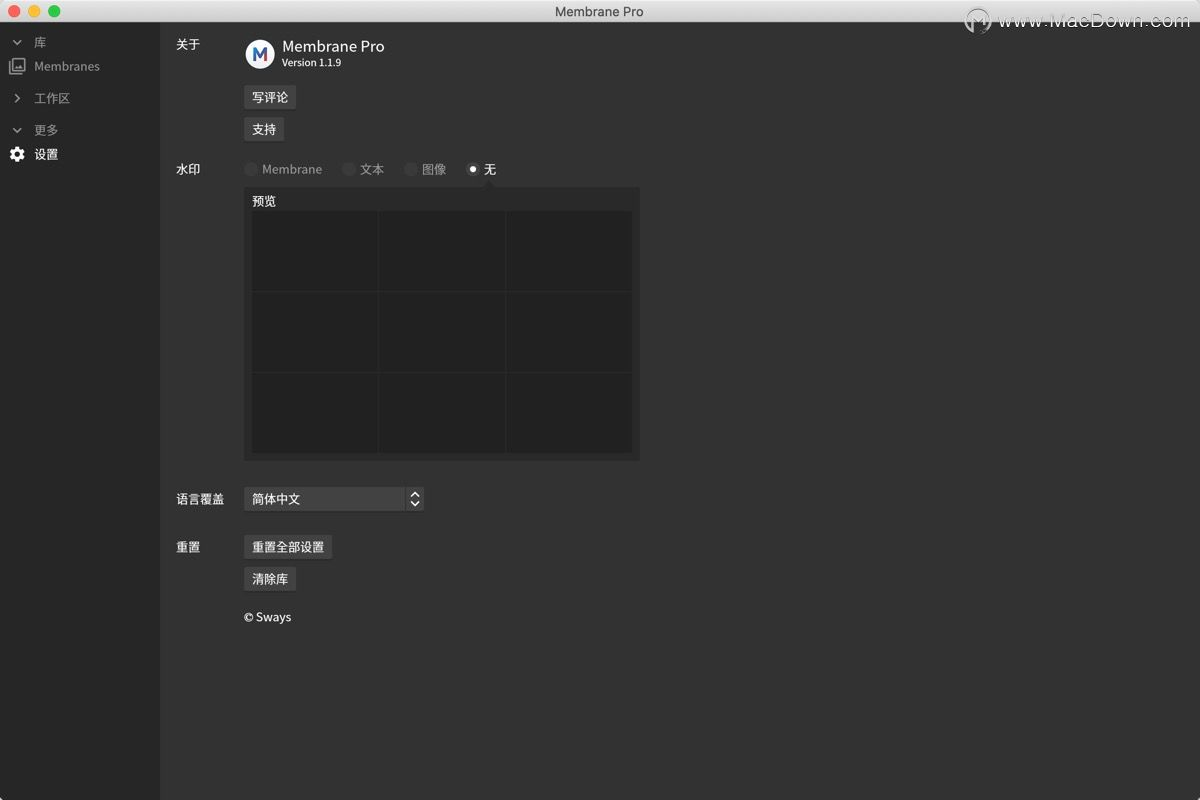This screenshot has width=1200, height=800.
Task: Click the 预览 label in watermark panel
Action: point(264,201)
